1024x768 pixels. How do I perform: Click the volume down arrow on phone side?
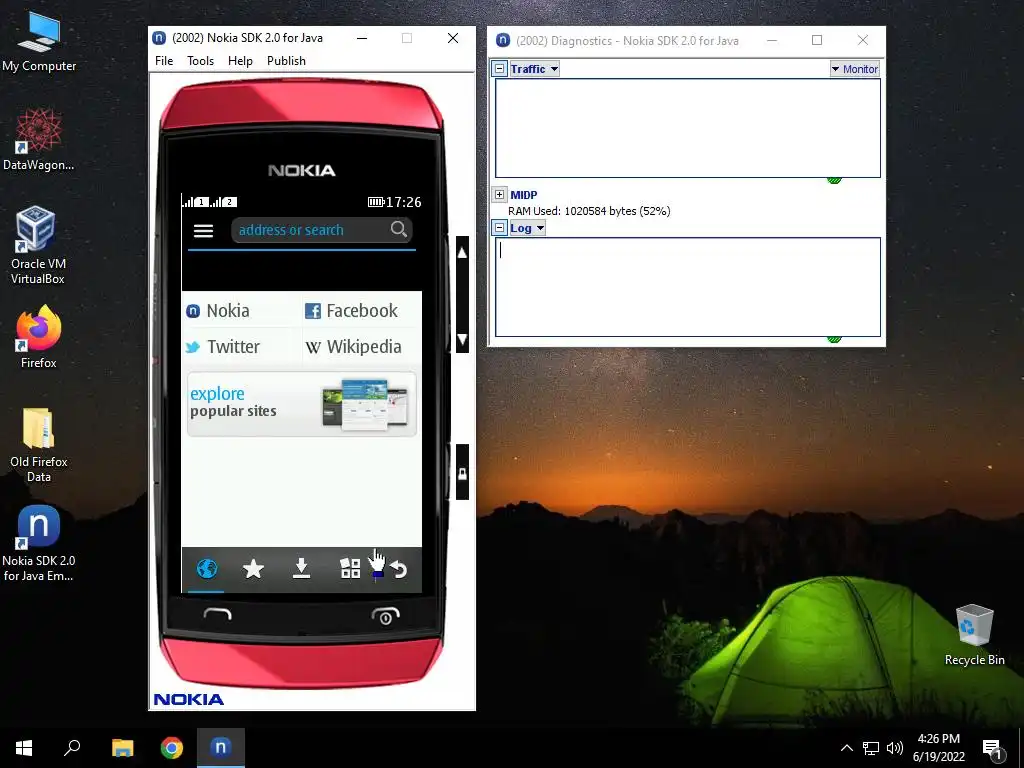[462, 340]
